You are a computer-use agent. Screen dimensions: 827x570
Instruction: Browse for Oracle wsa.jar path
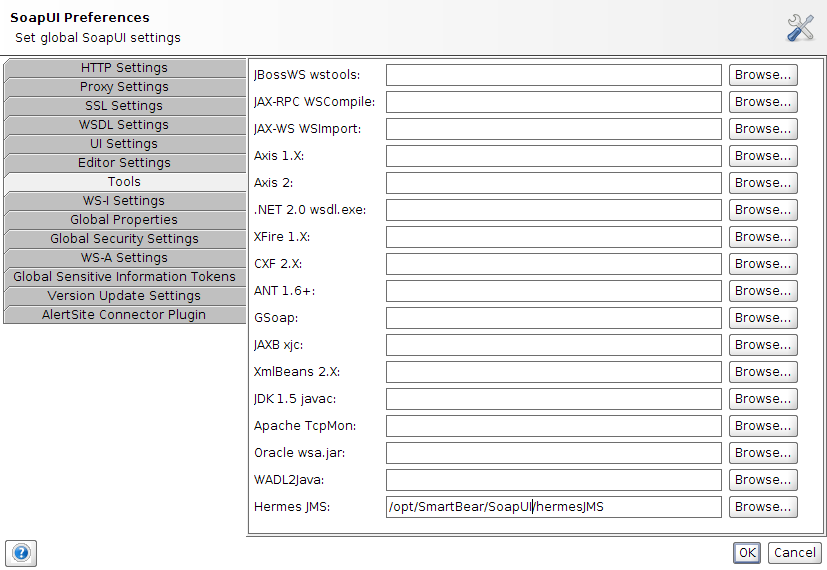[x=763, y=453]
